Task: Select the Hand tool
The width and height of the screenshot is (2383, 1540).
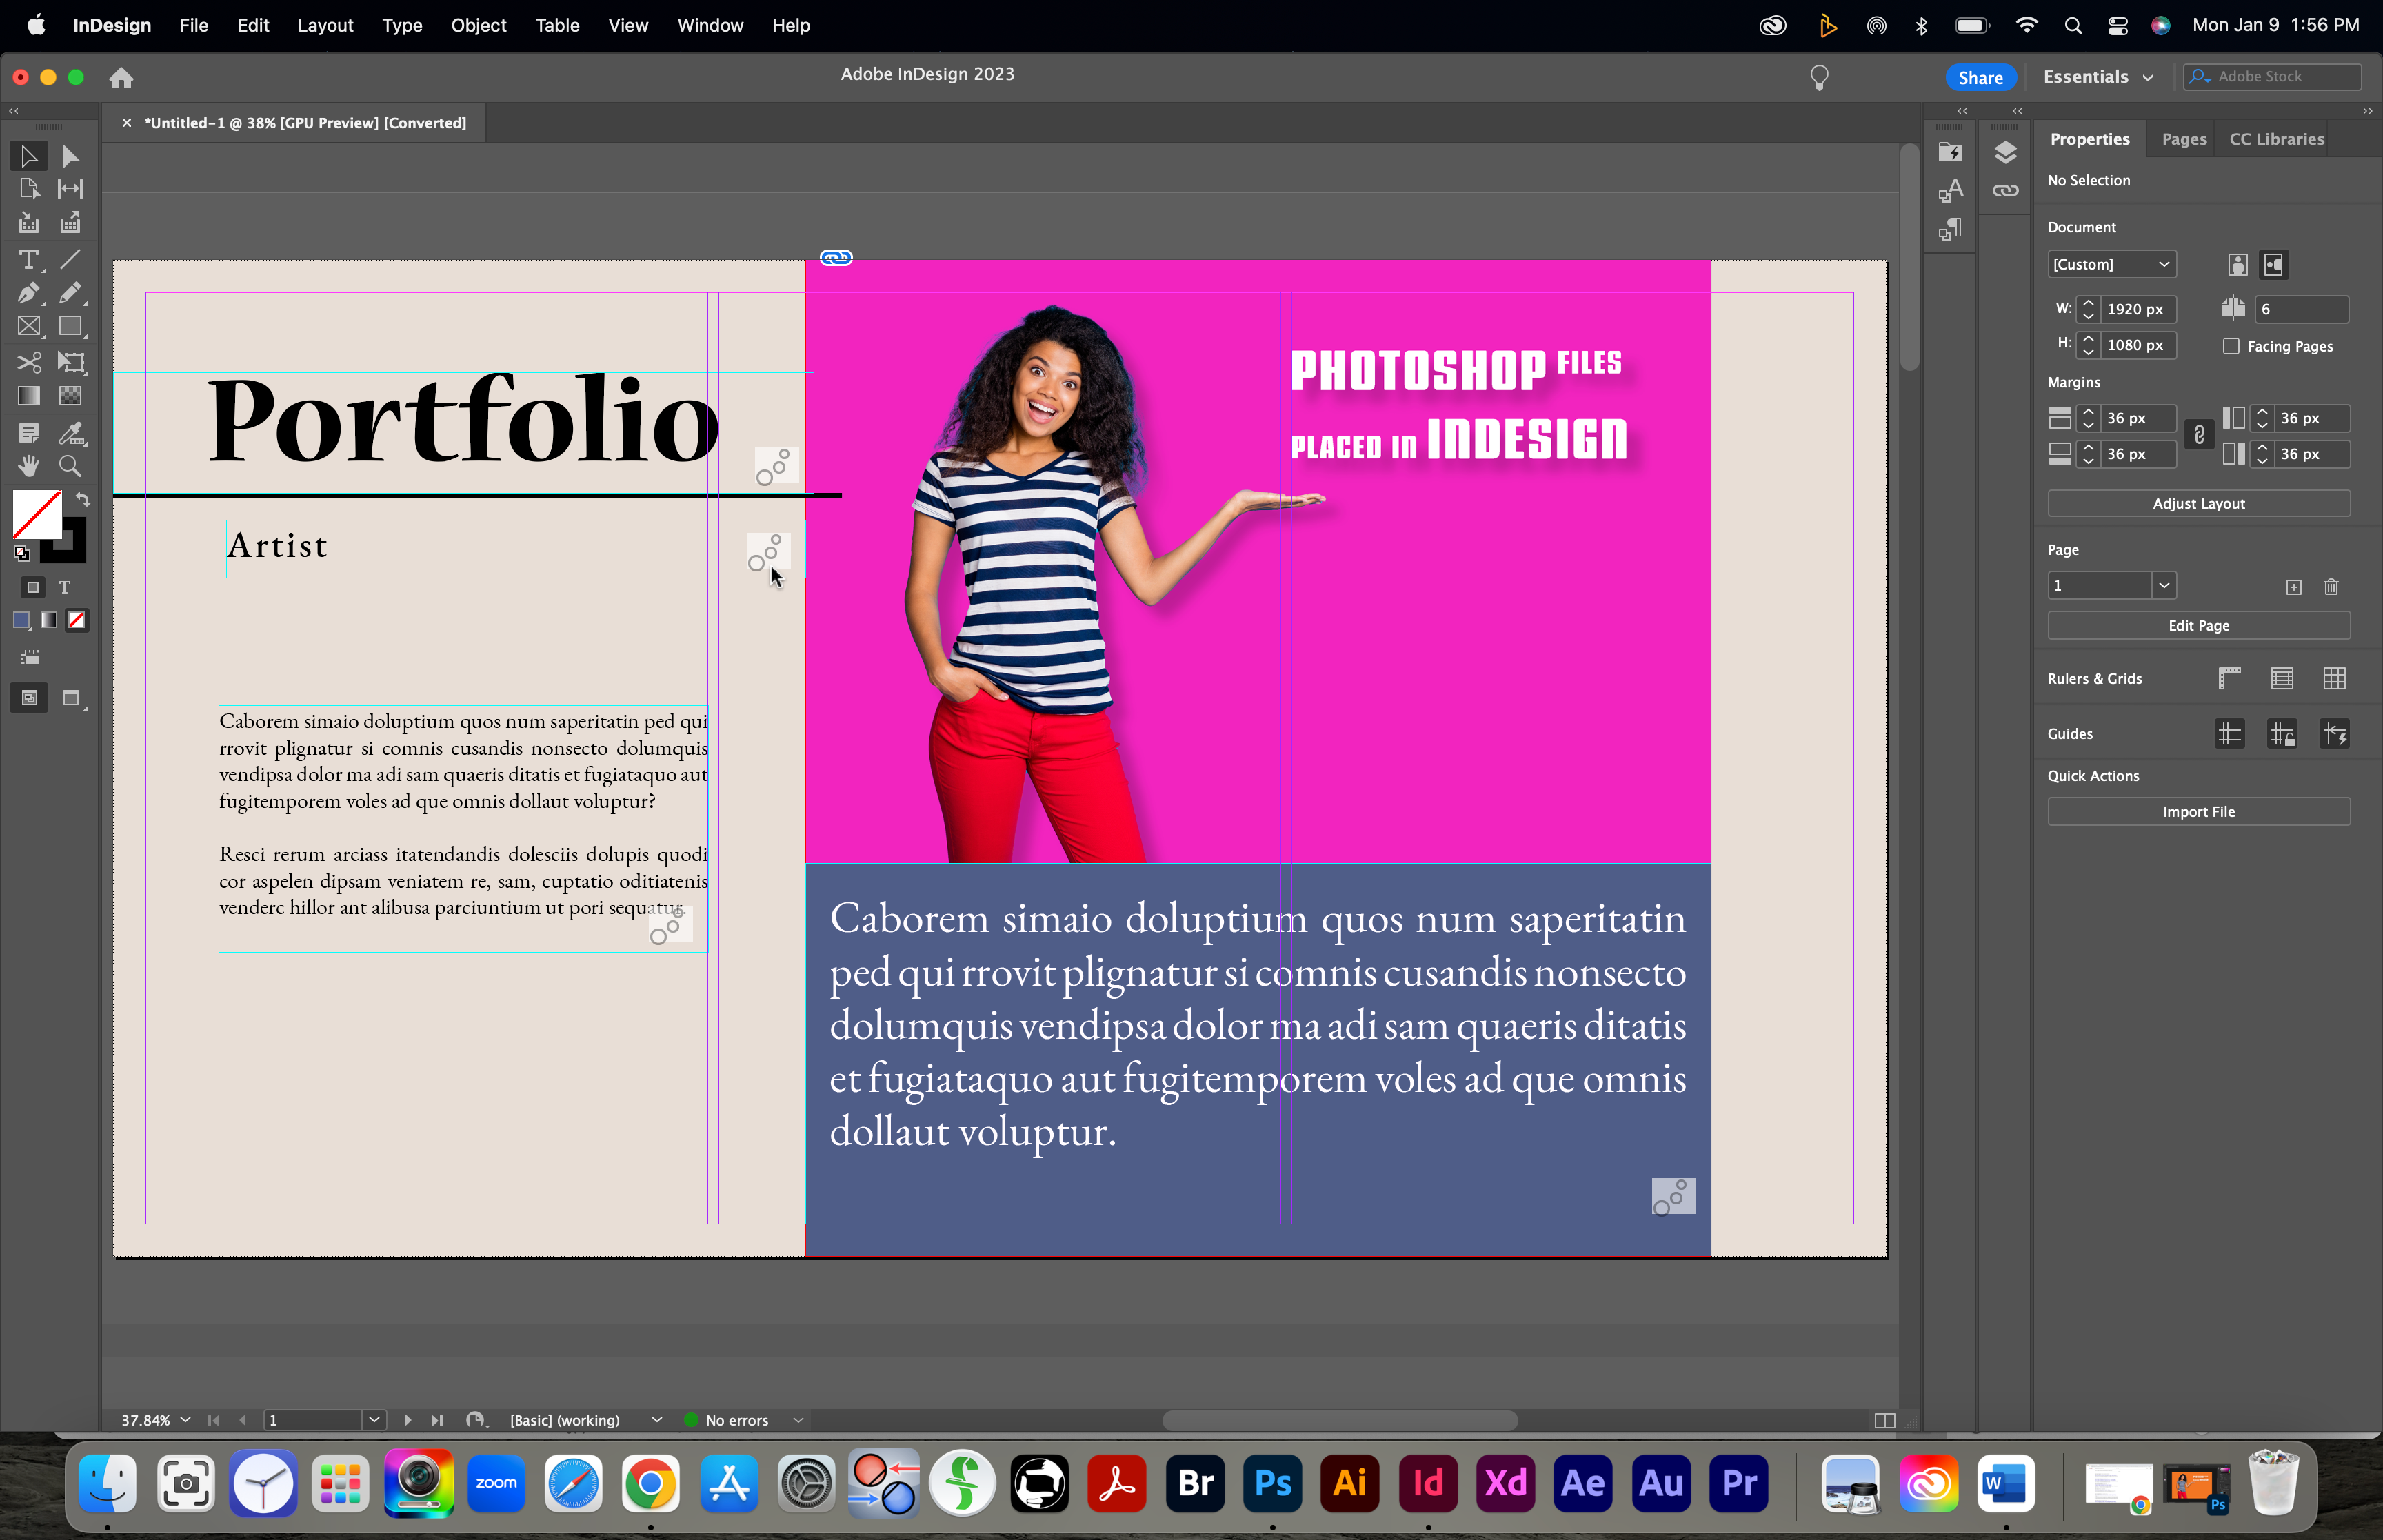Action: [x=29, y=466]
